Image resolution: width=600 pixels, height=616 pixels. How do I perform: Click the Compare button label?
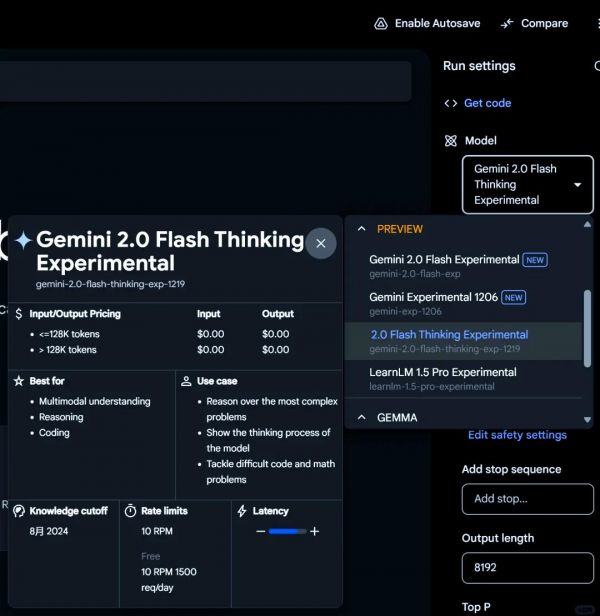544,24
